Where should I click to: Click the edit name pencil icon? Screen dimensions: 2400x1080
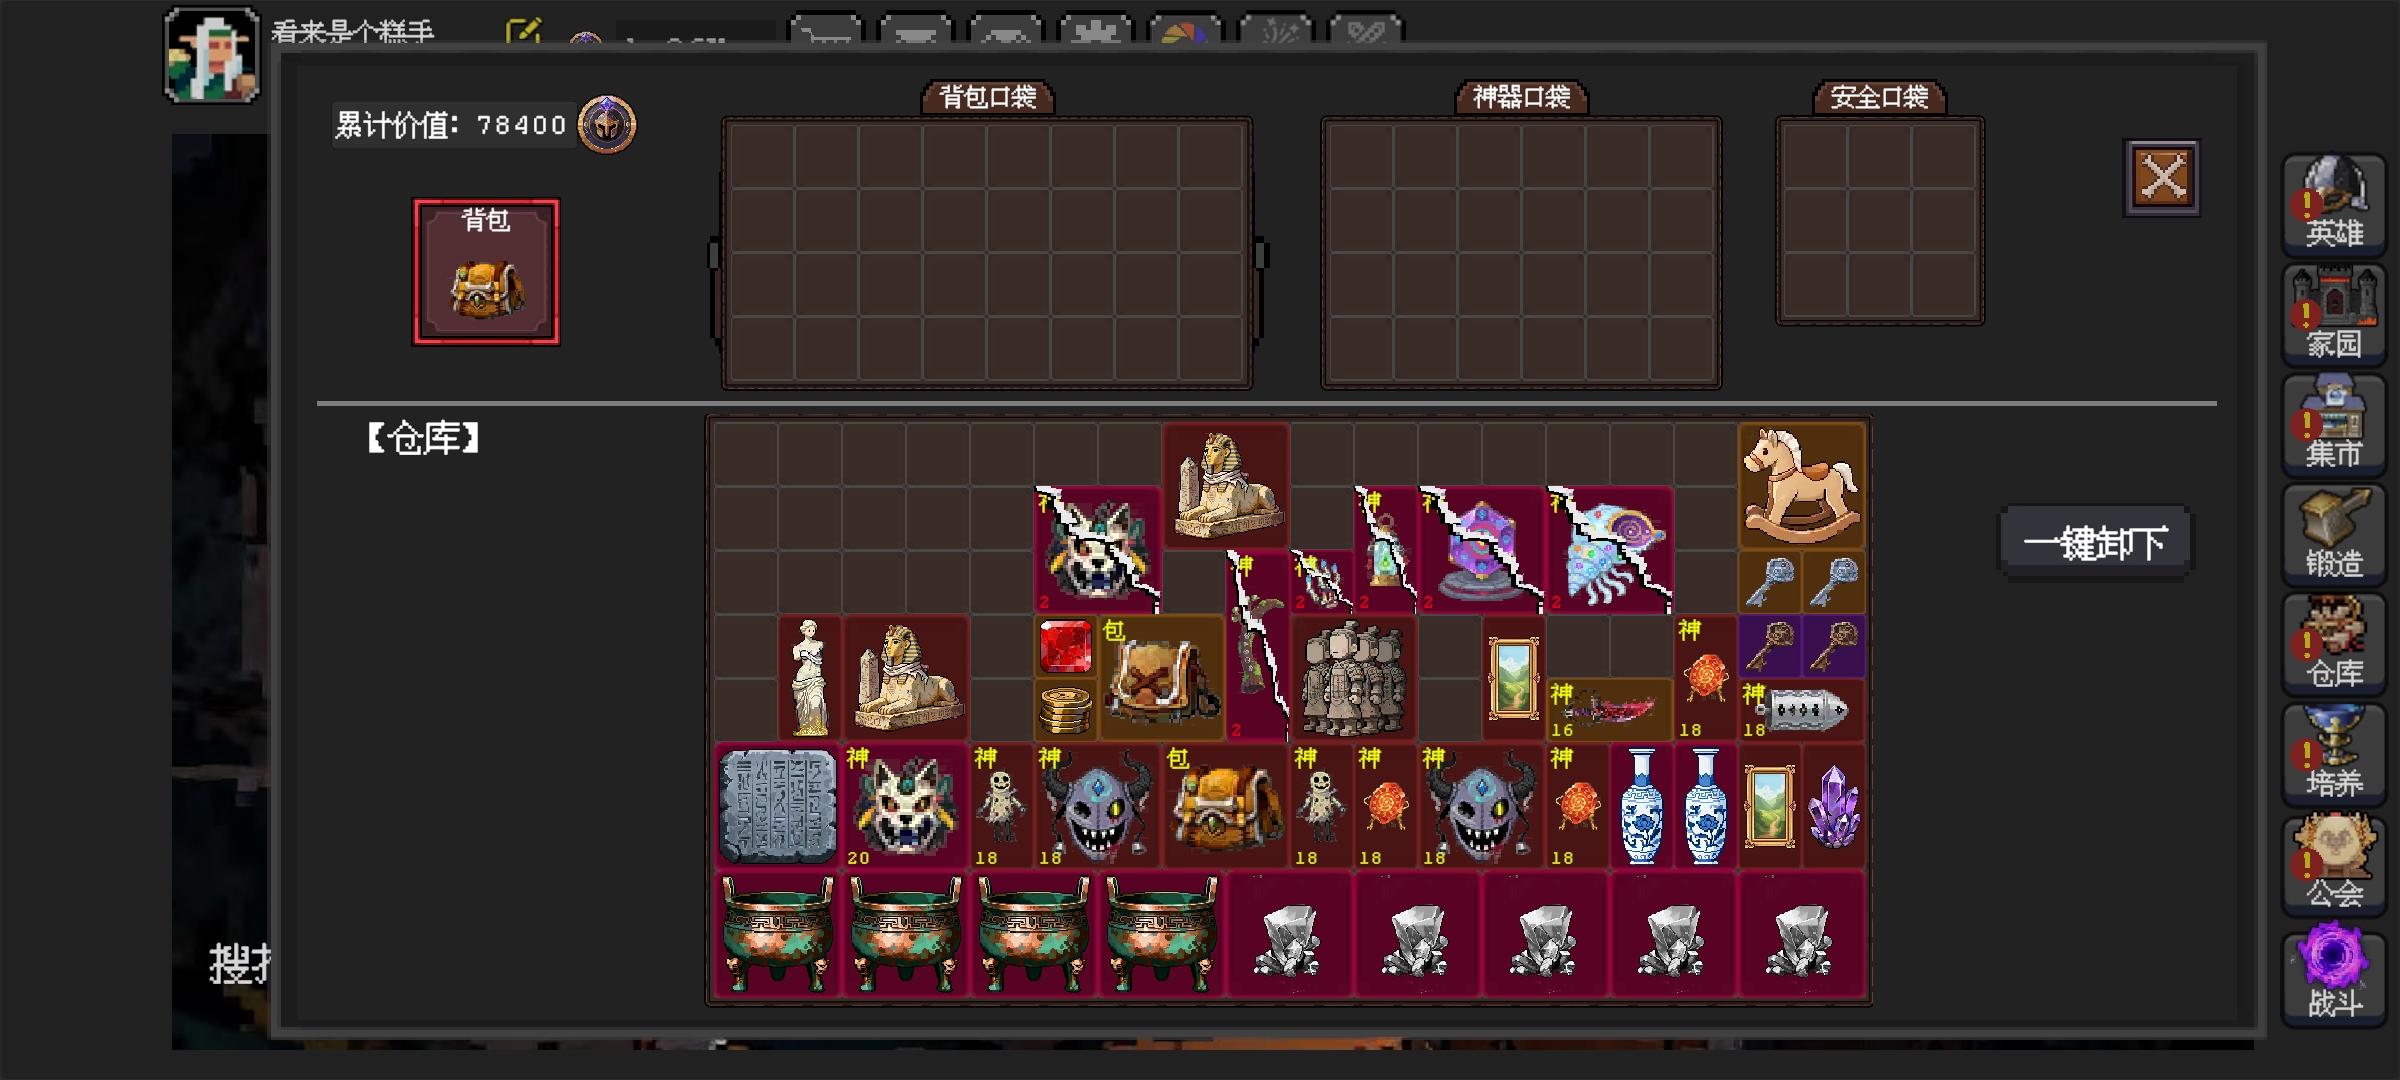tap(523, 32)
